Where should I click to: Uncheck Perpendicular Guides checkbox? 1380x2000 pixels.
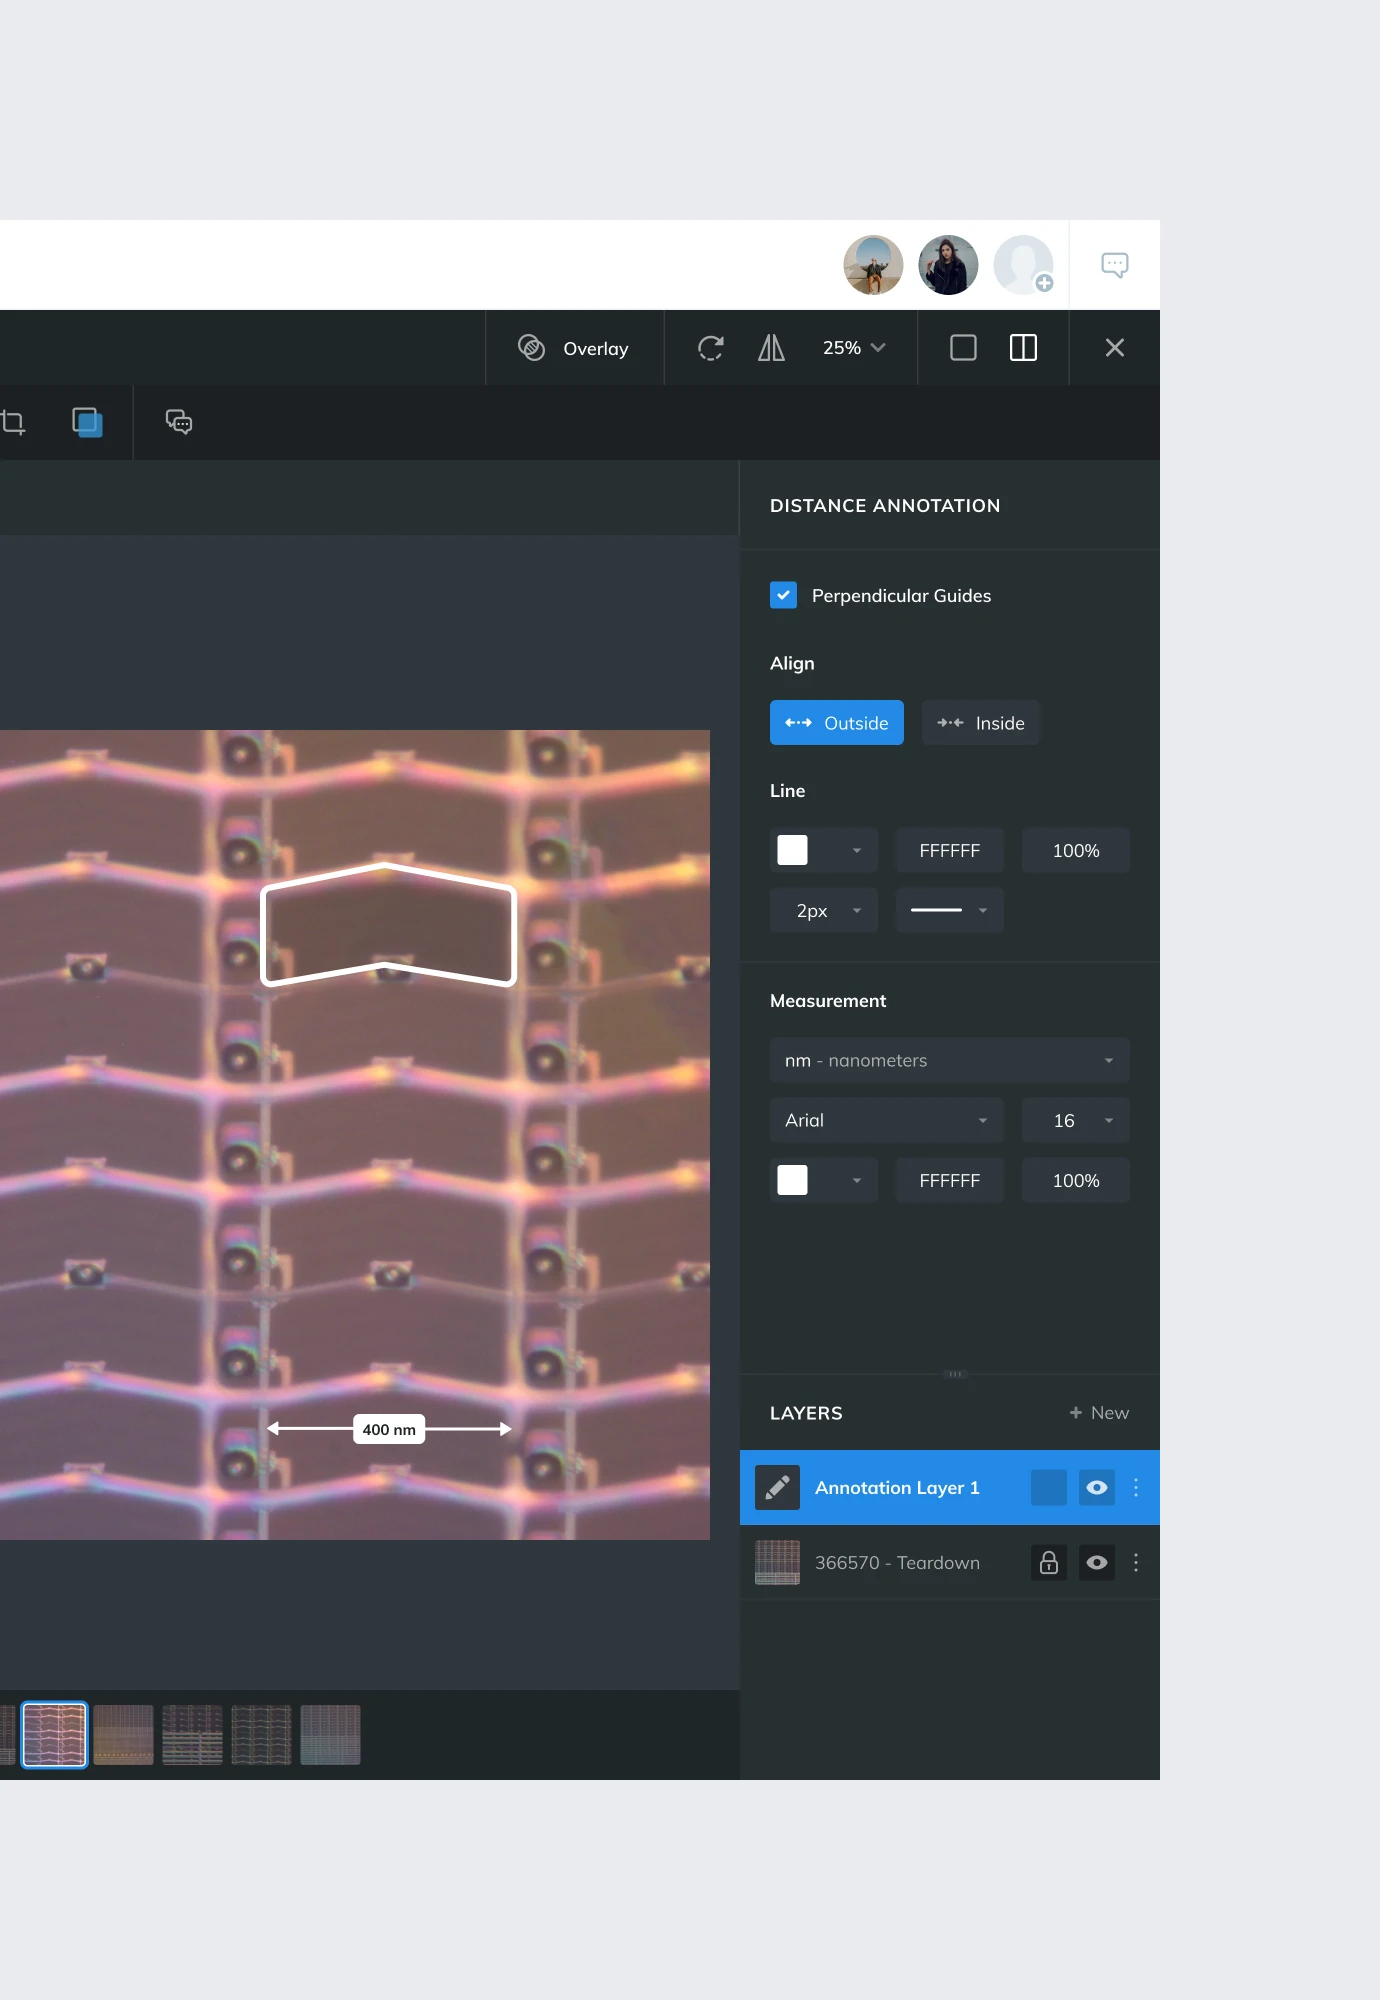(x=783, y=596)
